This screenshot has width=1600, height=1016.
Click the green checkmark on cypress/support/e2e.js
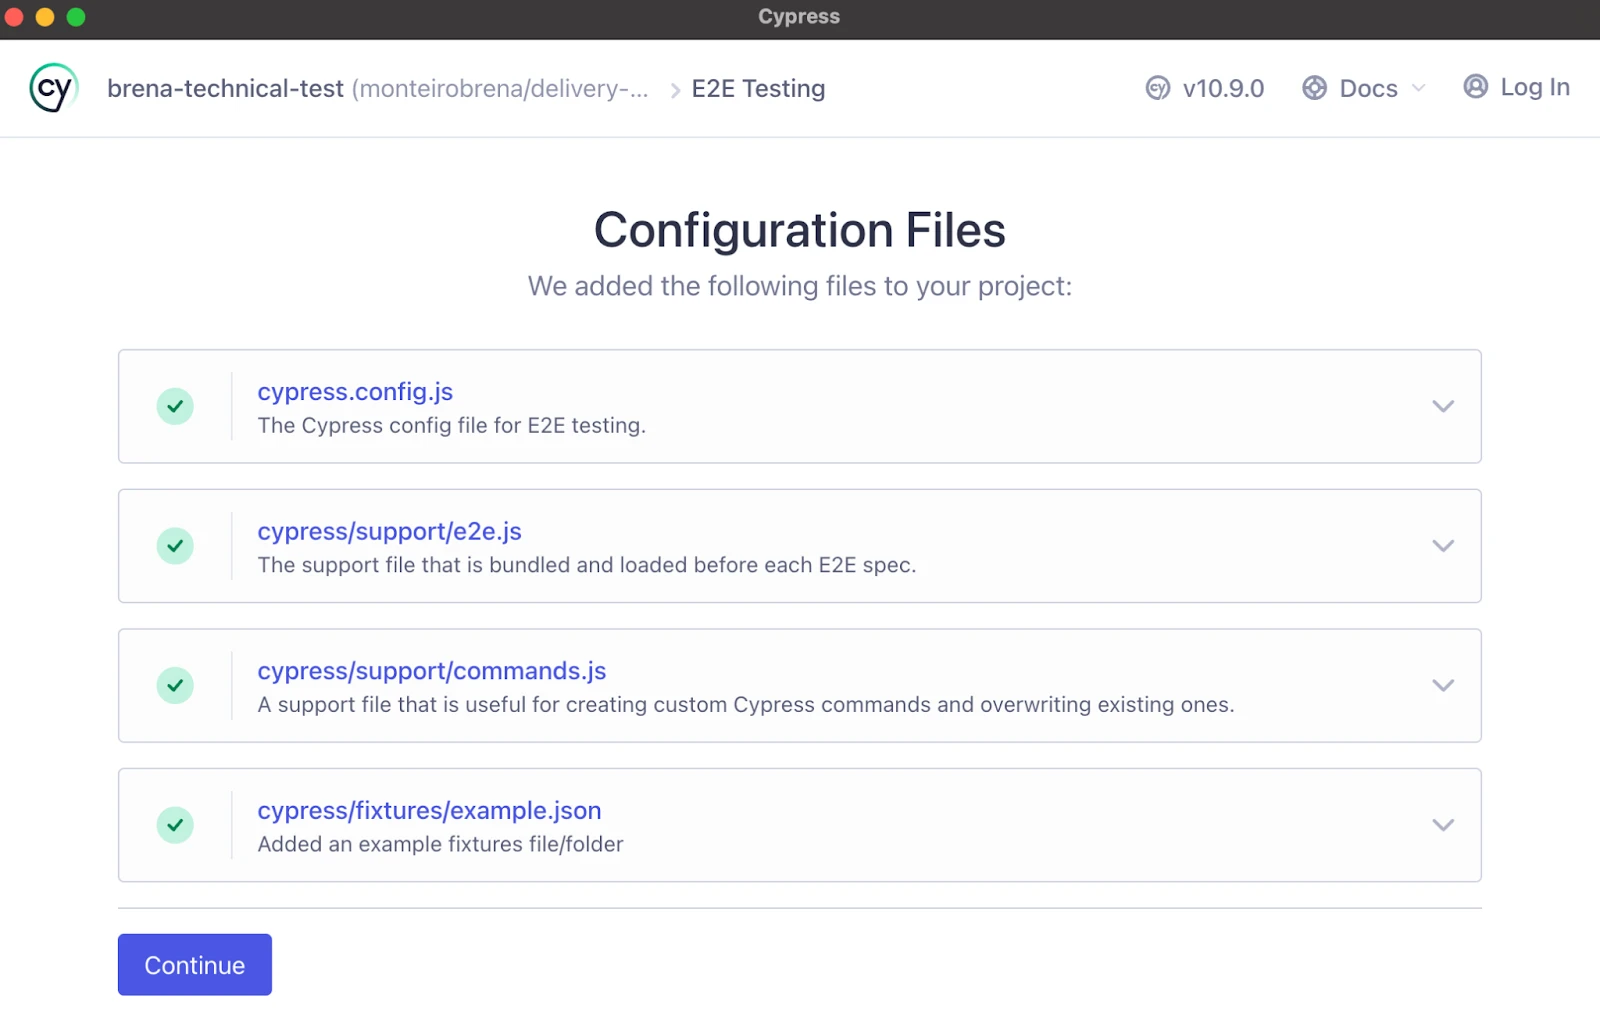[x=175, y=546]
